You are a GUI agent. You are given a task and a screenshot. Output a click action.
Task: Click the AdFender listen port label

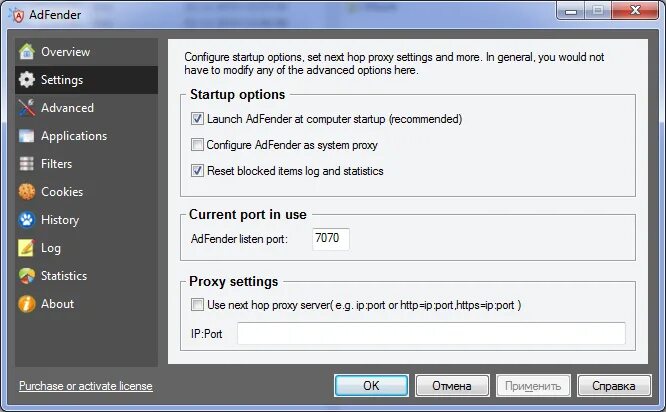[239, 239]
